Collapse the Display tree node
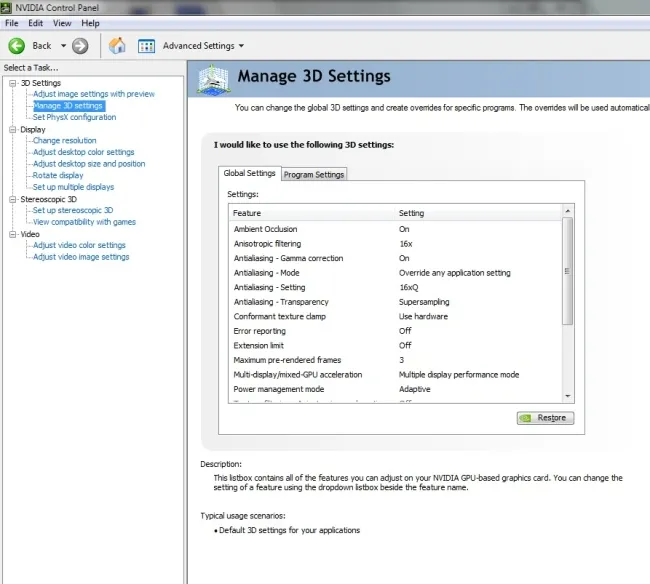This screenshot has width=650, height=584. pos(12,129)
